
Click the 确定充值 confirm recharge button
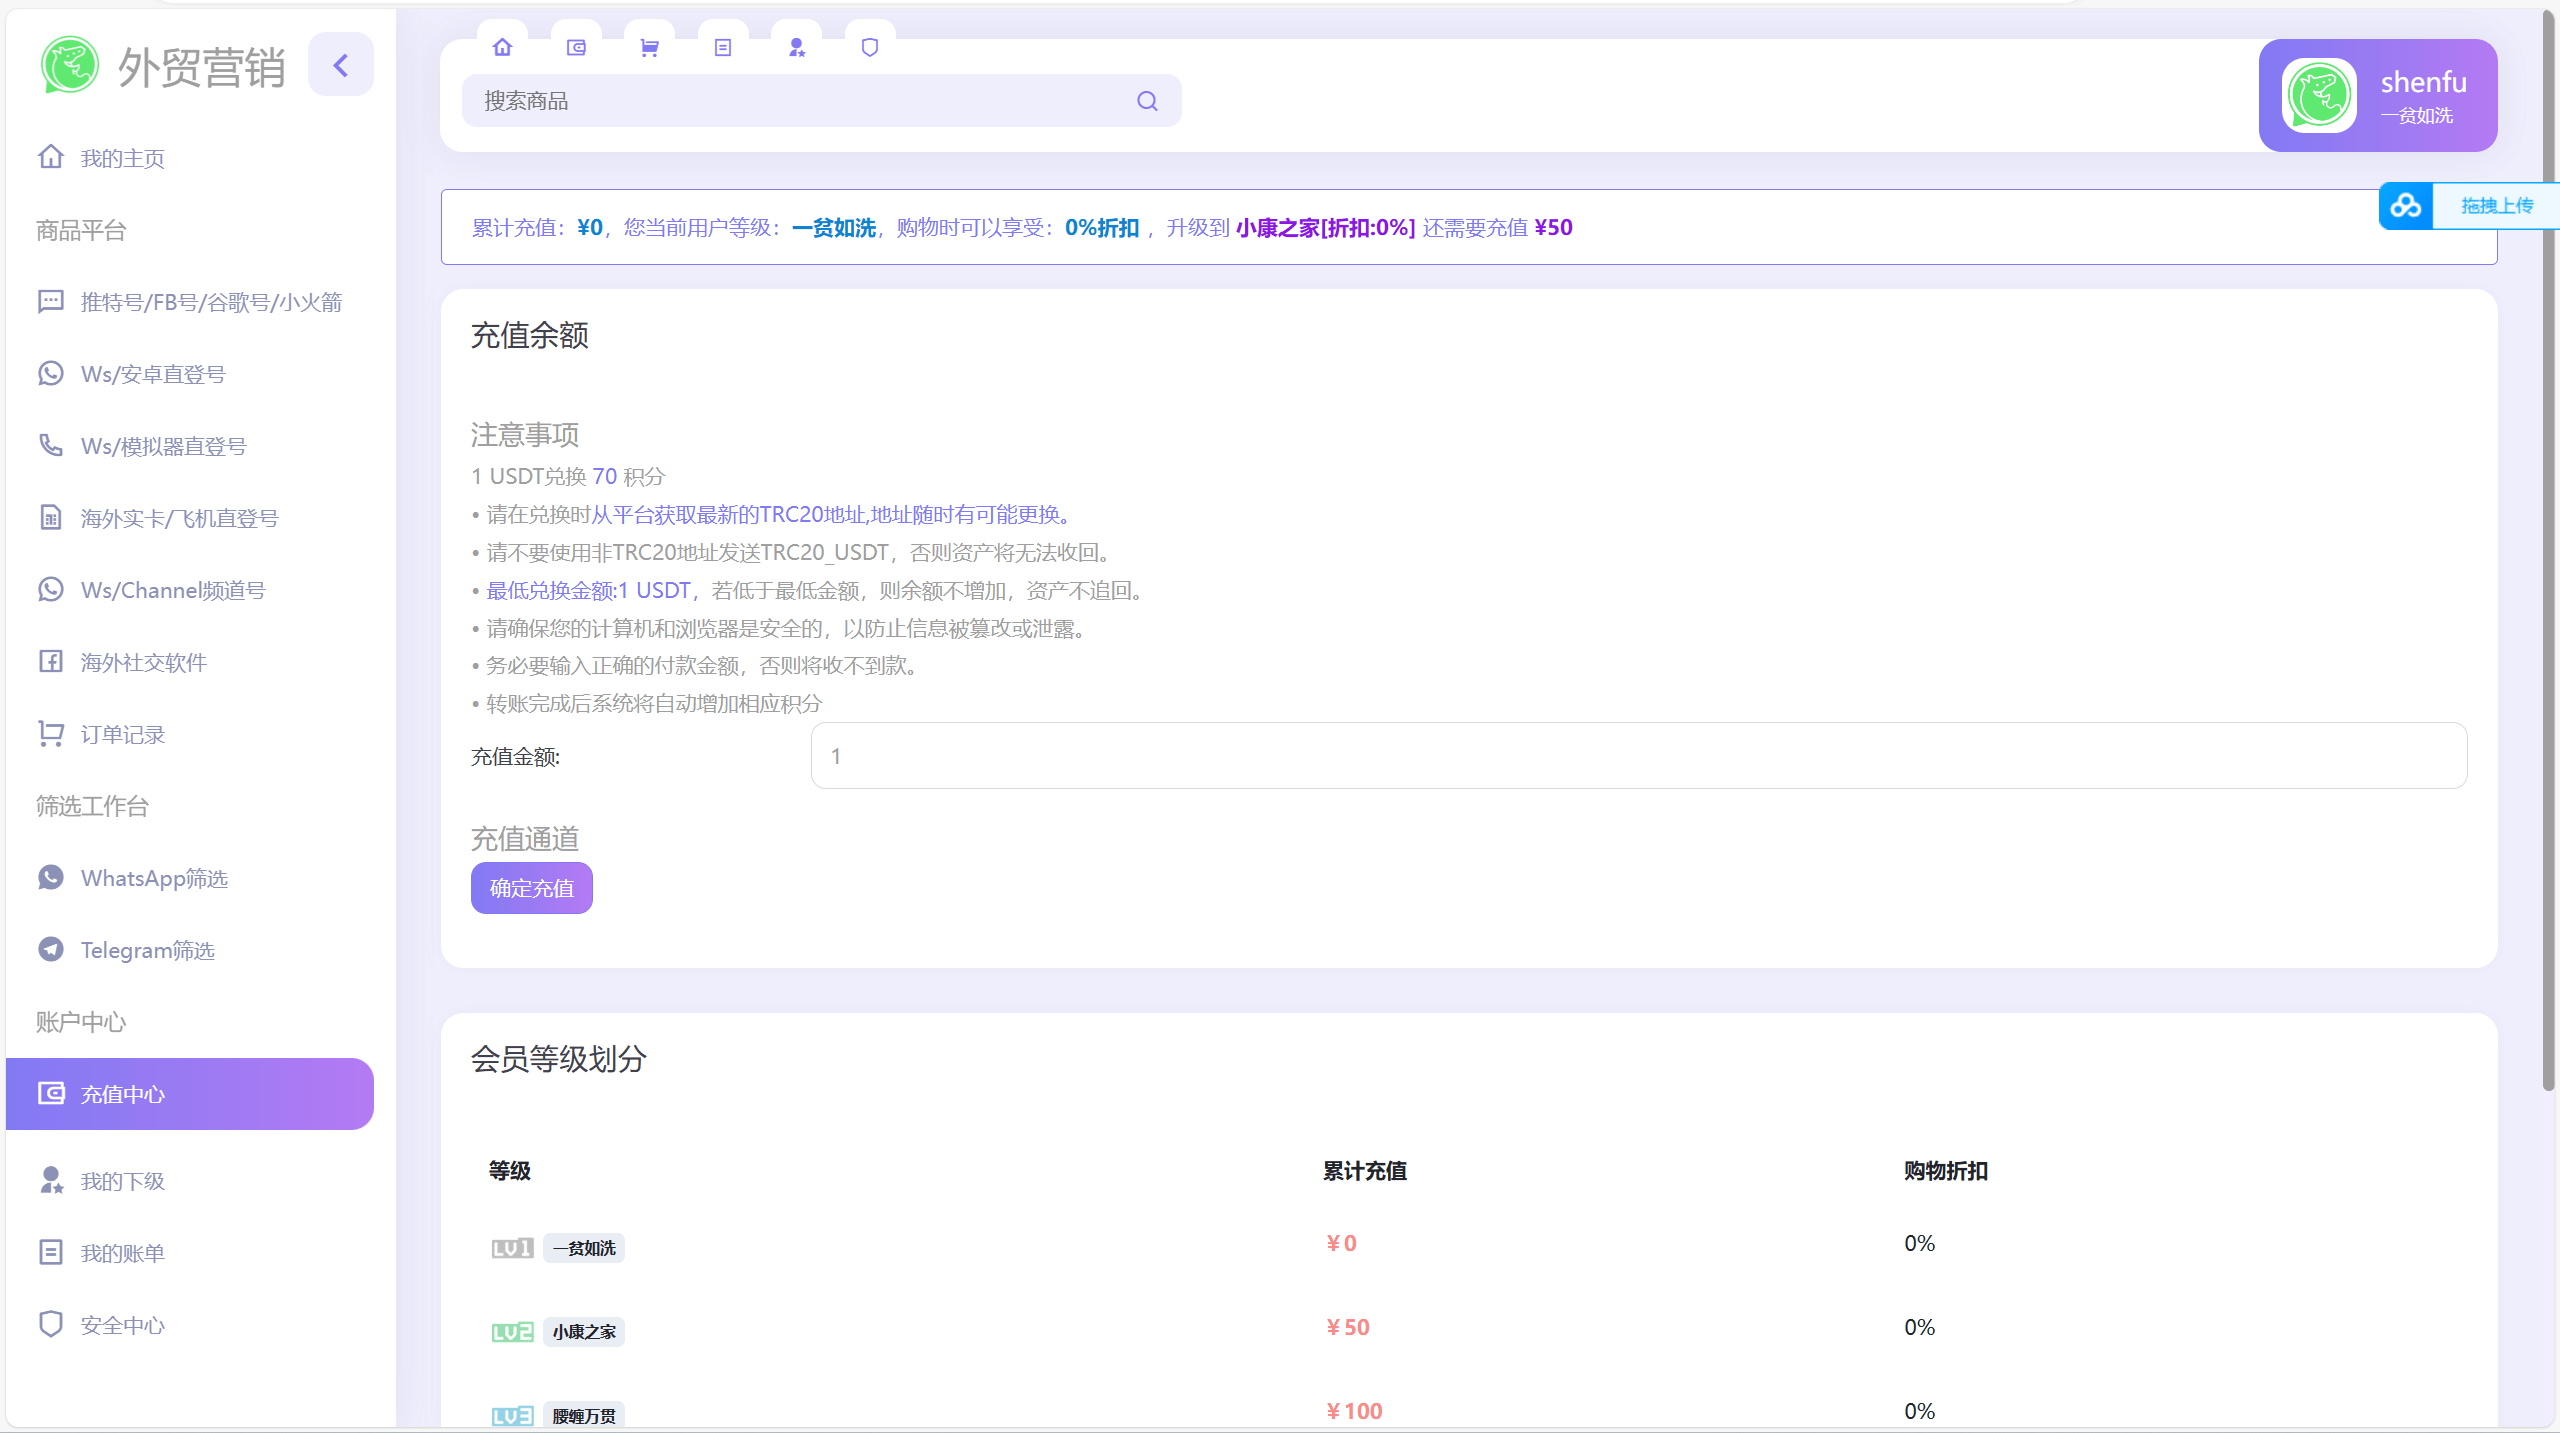click(x=531, y=888)
